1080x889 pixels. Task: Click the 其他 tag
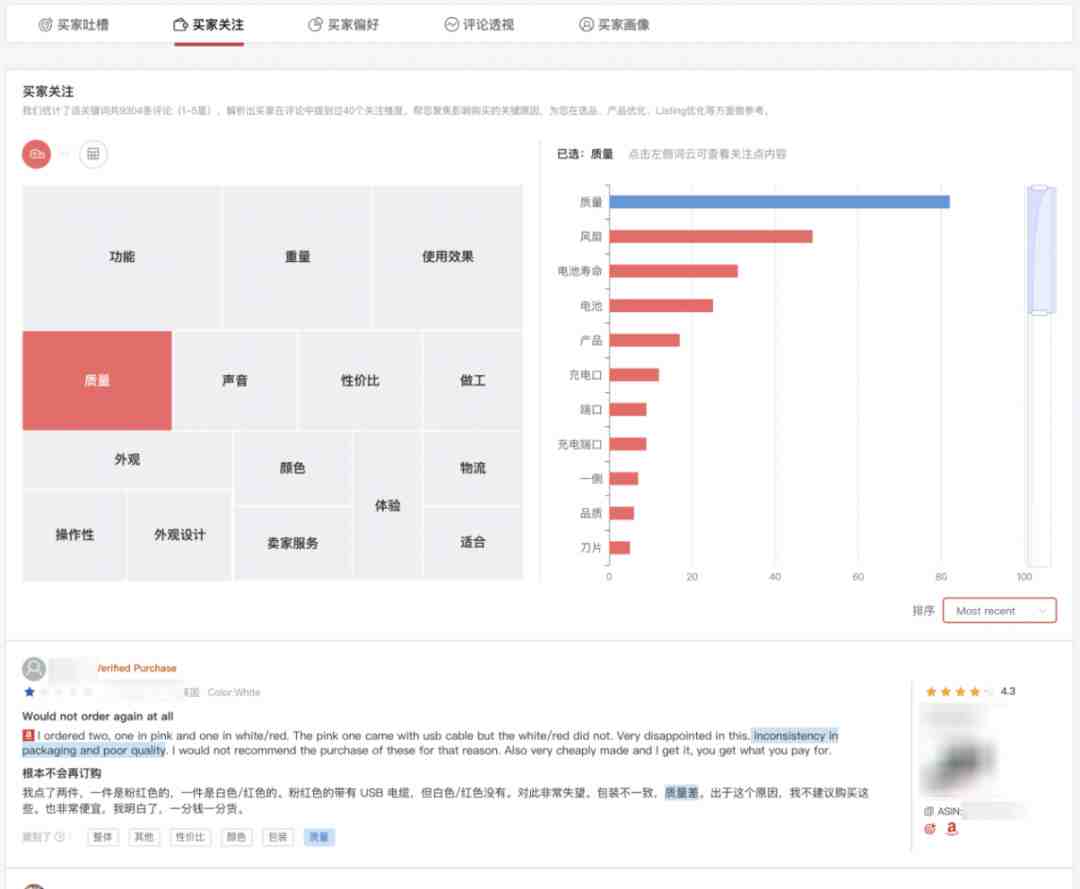[x=144, y=837]
